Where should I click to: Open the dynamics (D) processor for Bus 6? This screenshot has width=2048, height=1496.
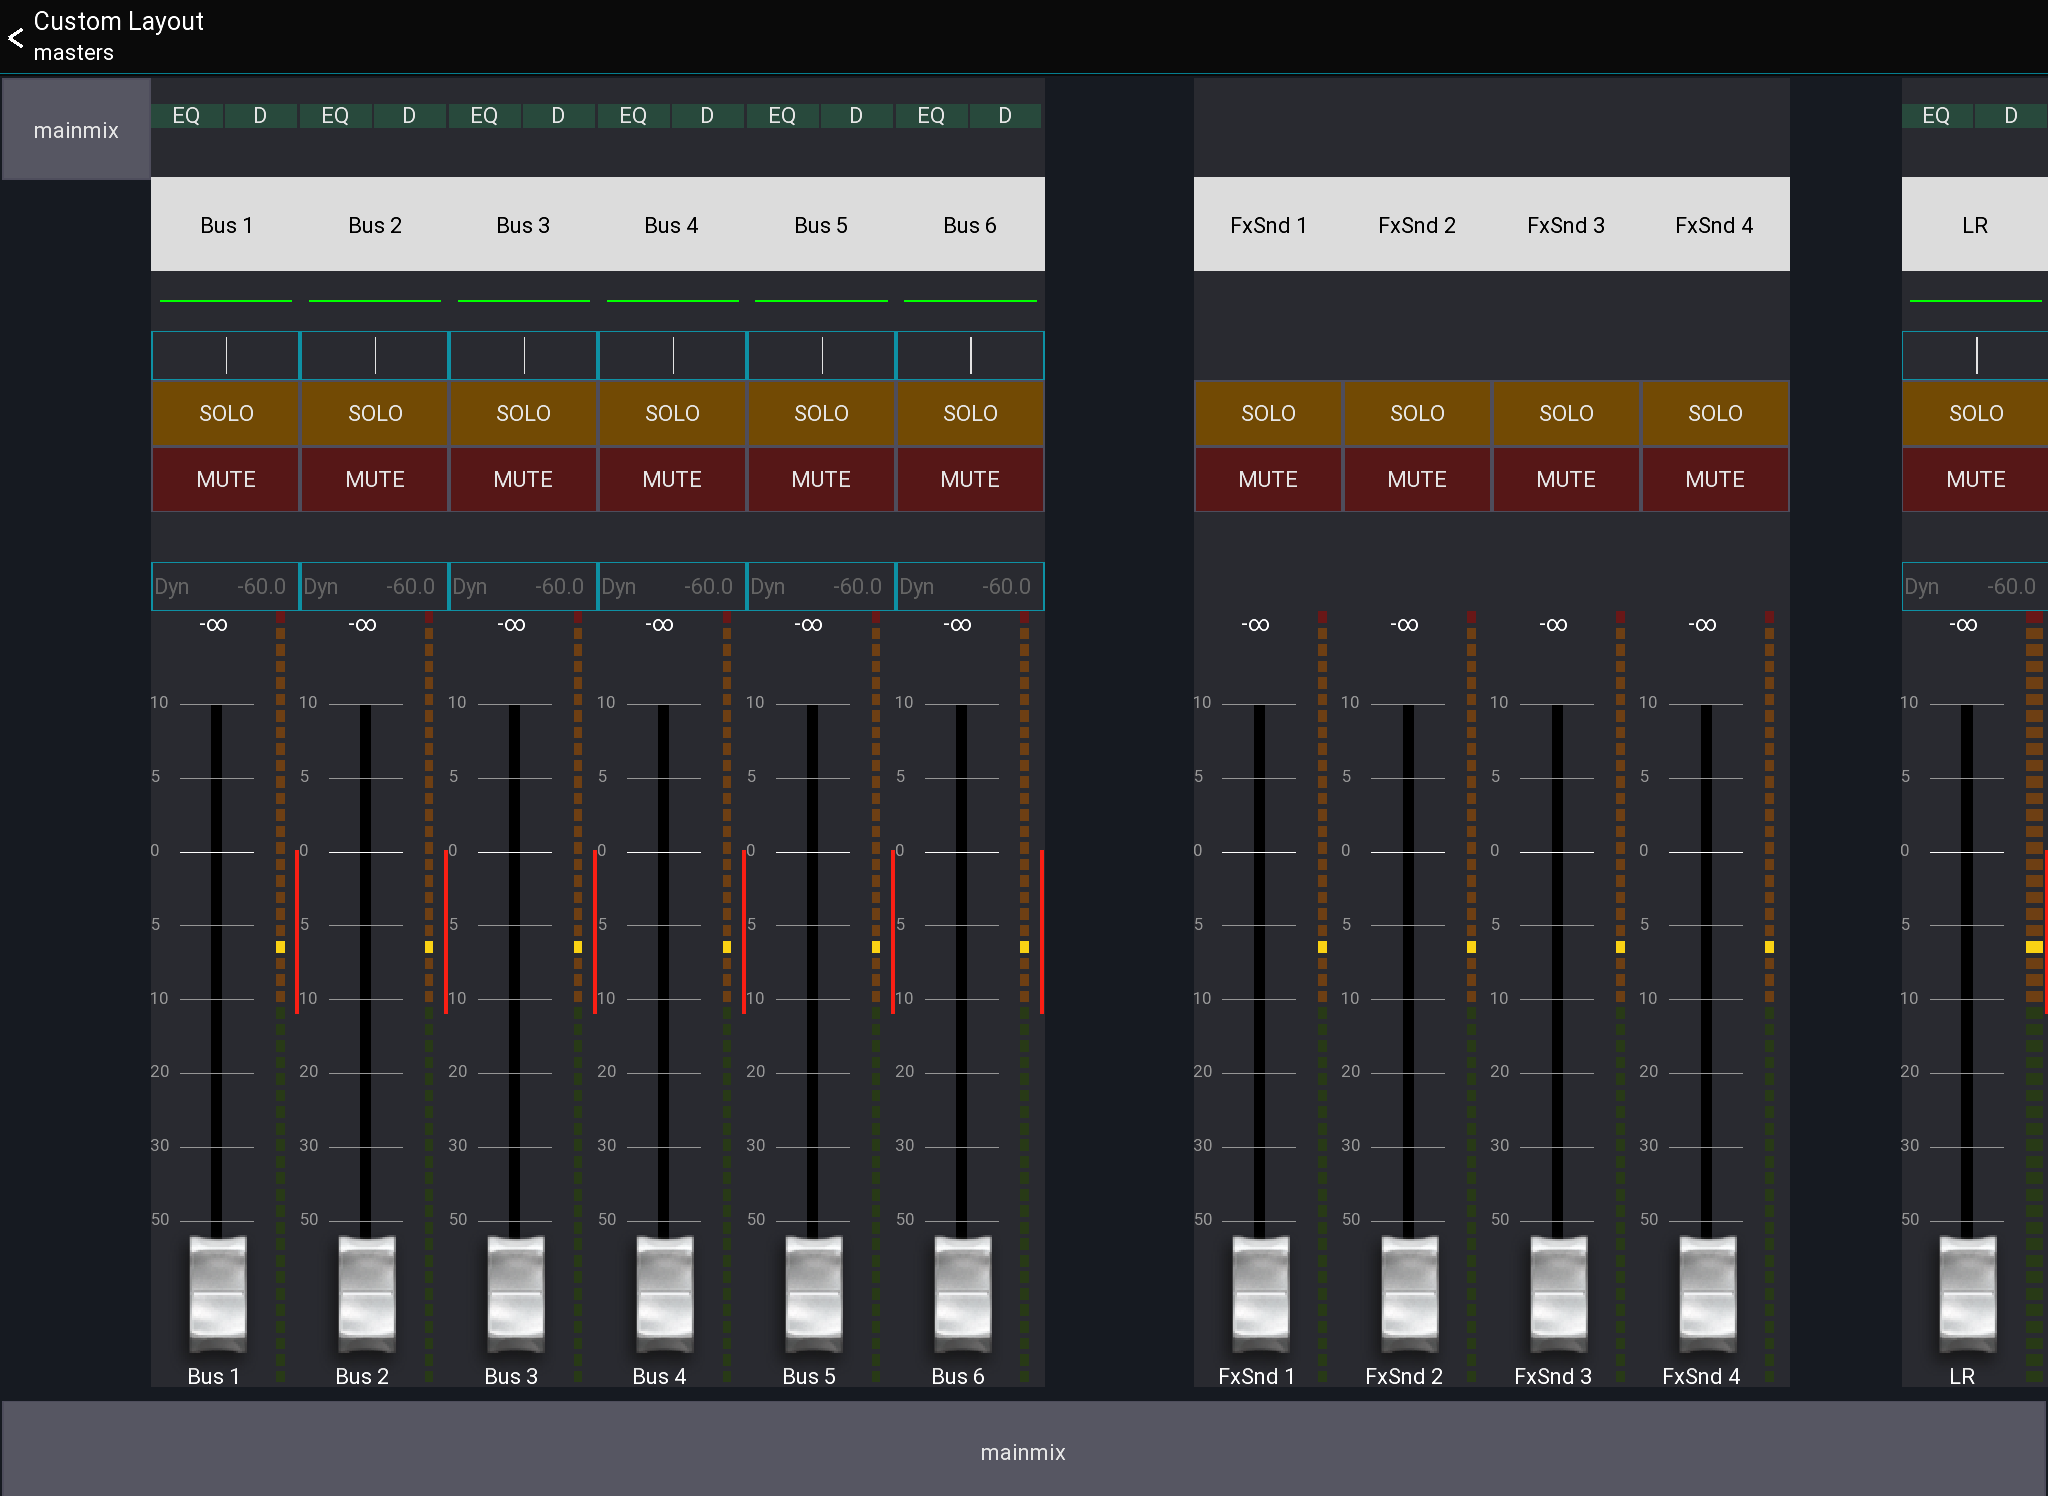[1005, 115]
